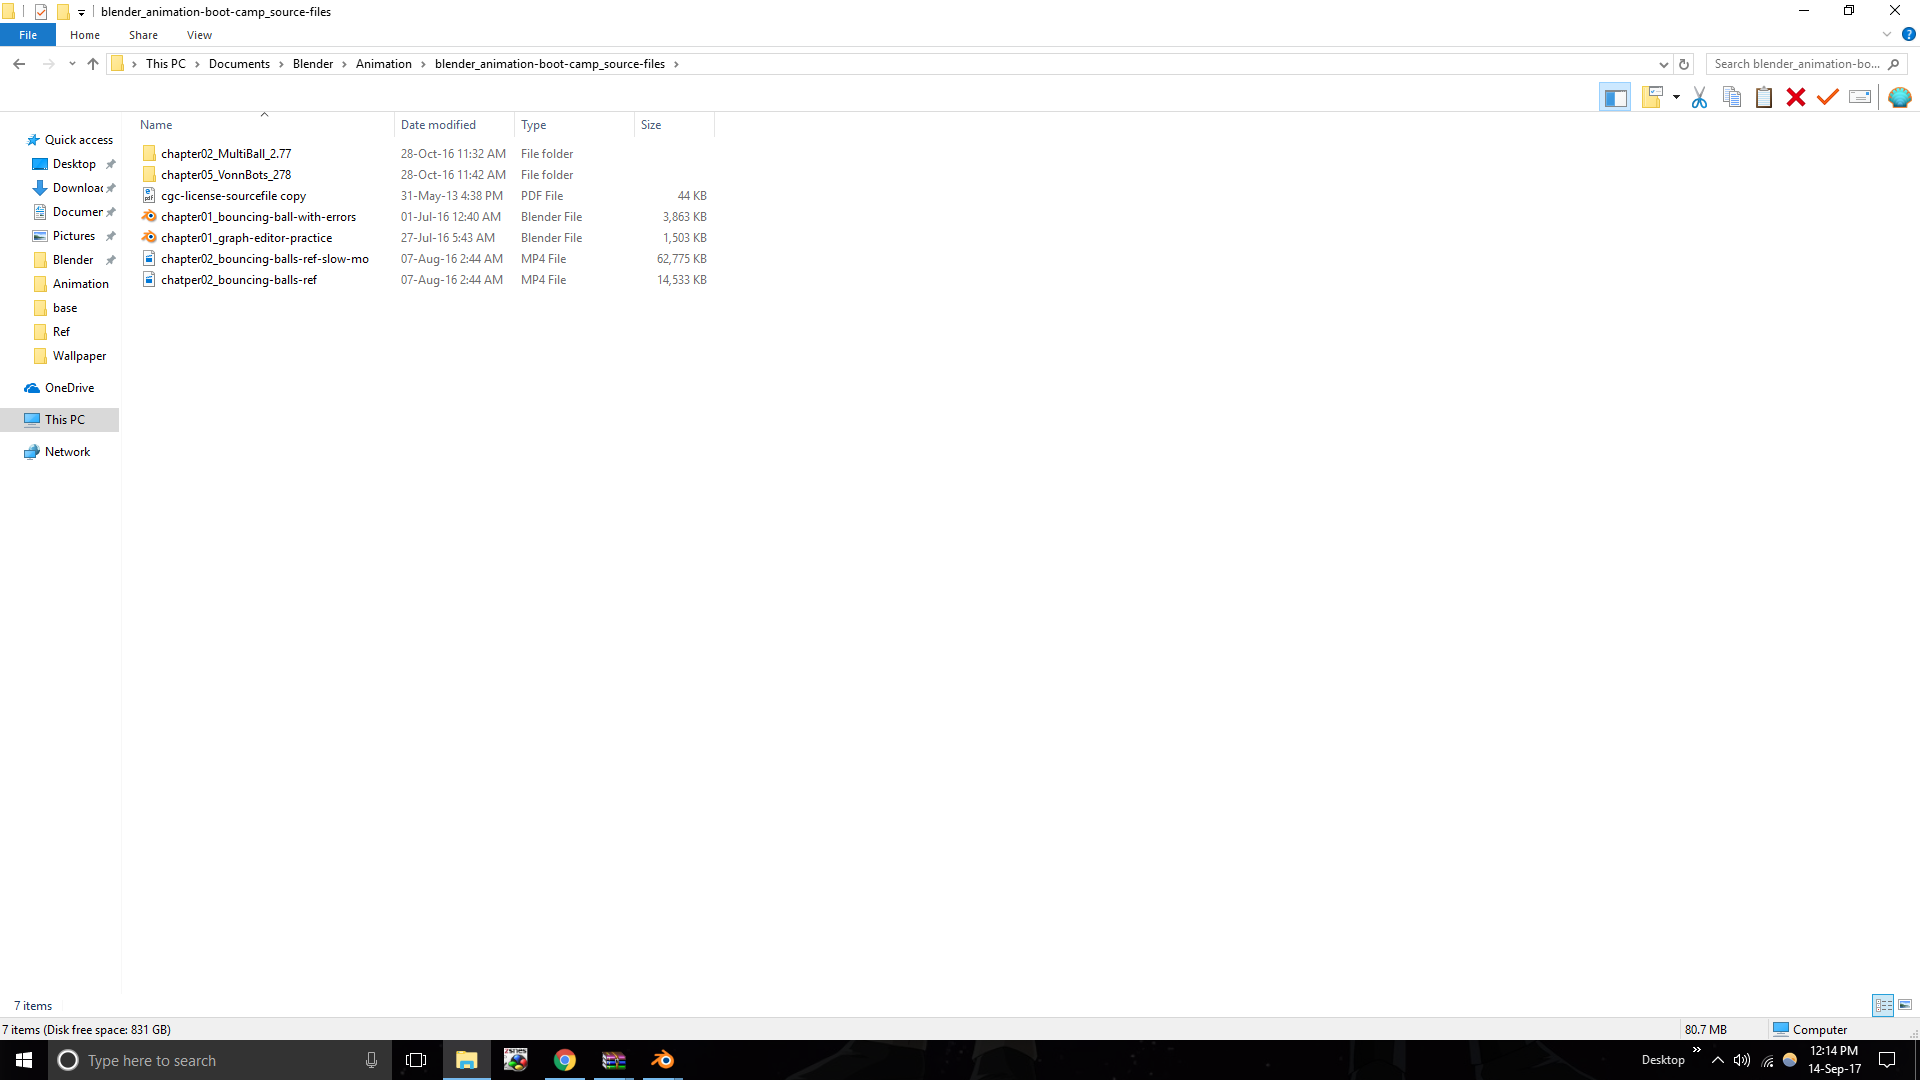The width and height of the screenshot is (1920, 1080).
Task: Launch Blender from the taskbar
Action: 662,1060
